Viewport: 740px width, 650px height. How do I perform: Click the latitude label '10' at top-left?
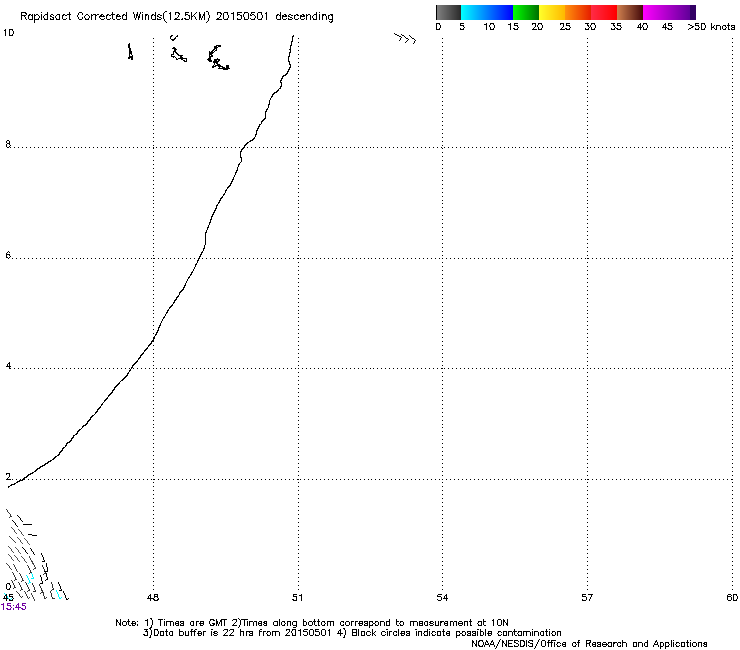[8, 33]
